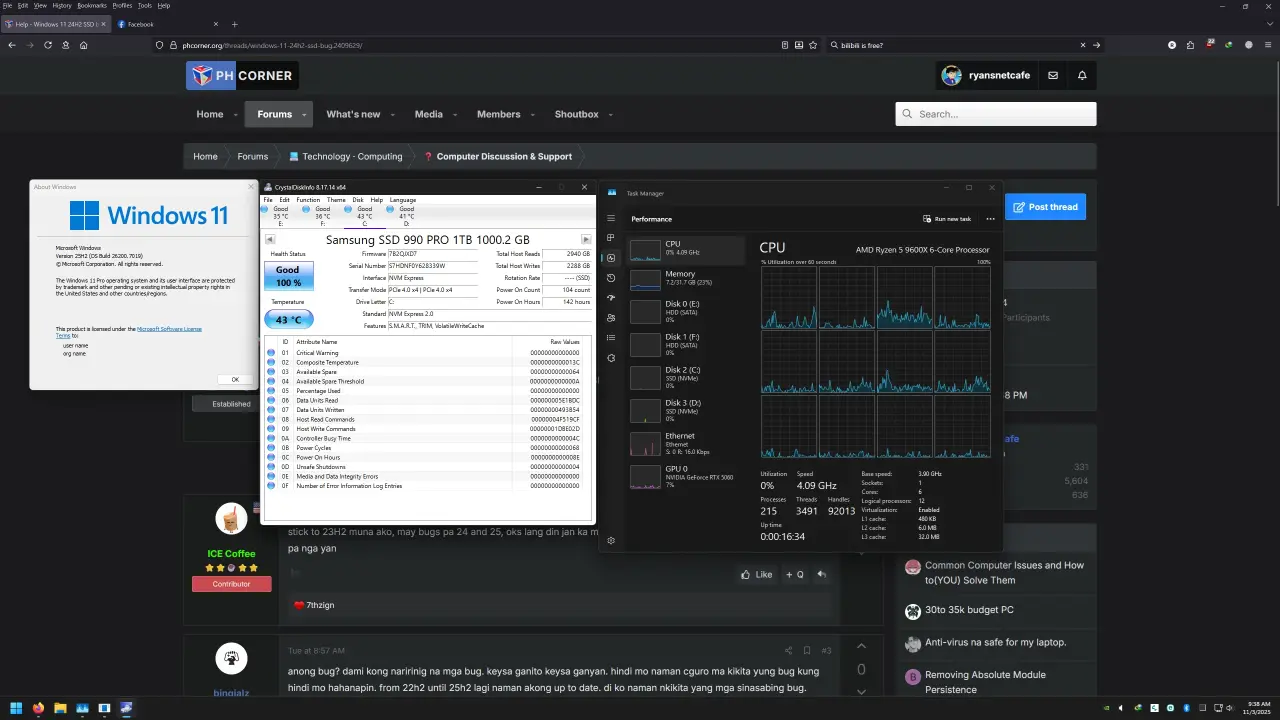The width and height of the screenshot is (1280, 720).
Task: Go to next disk in CrystalDiskInfo
Action: (x=586, y=240)
